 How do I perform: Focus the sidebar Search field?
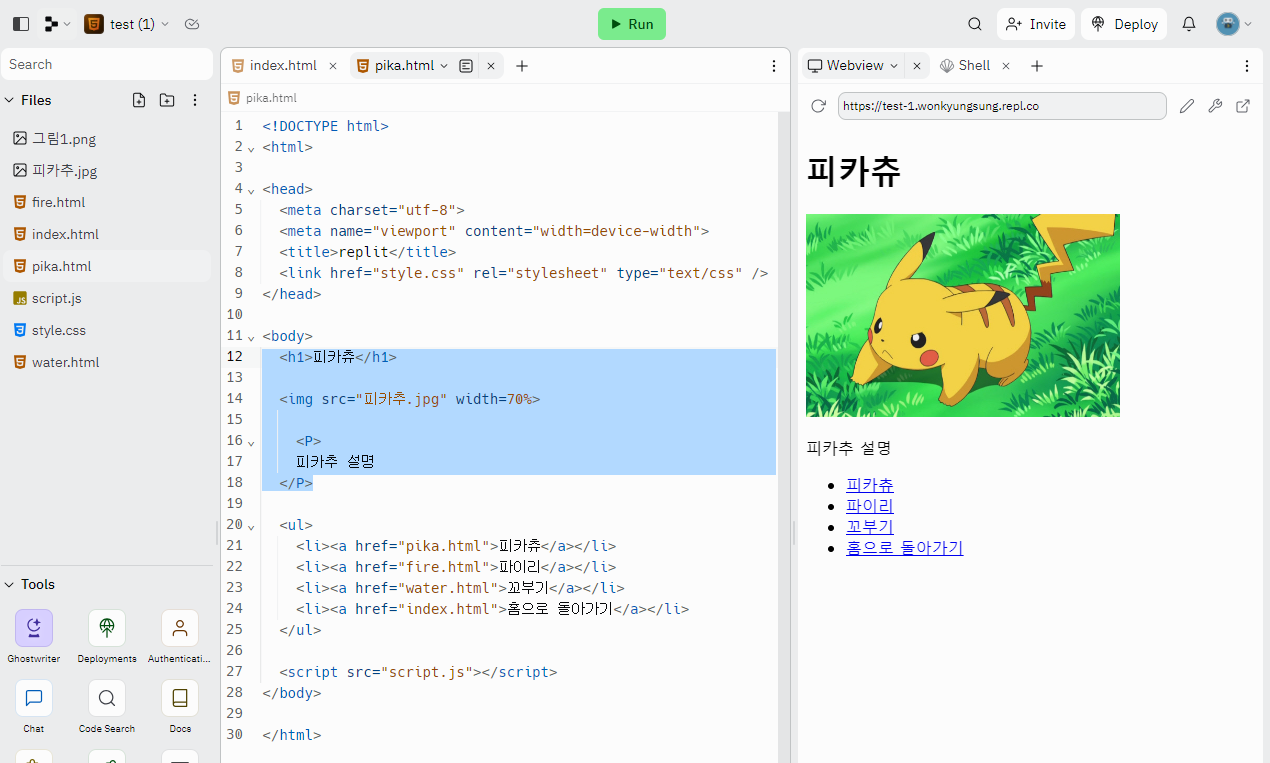click(108, 64)
